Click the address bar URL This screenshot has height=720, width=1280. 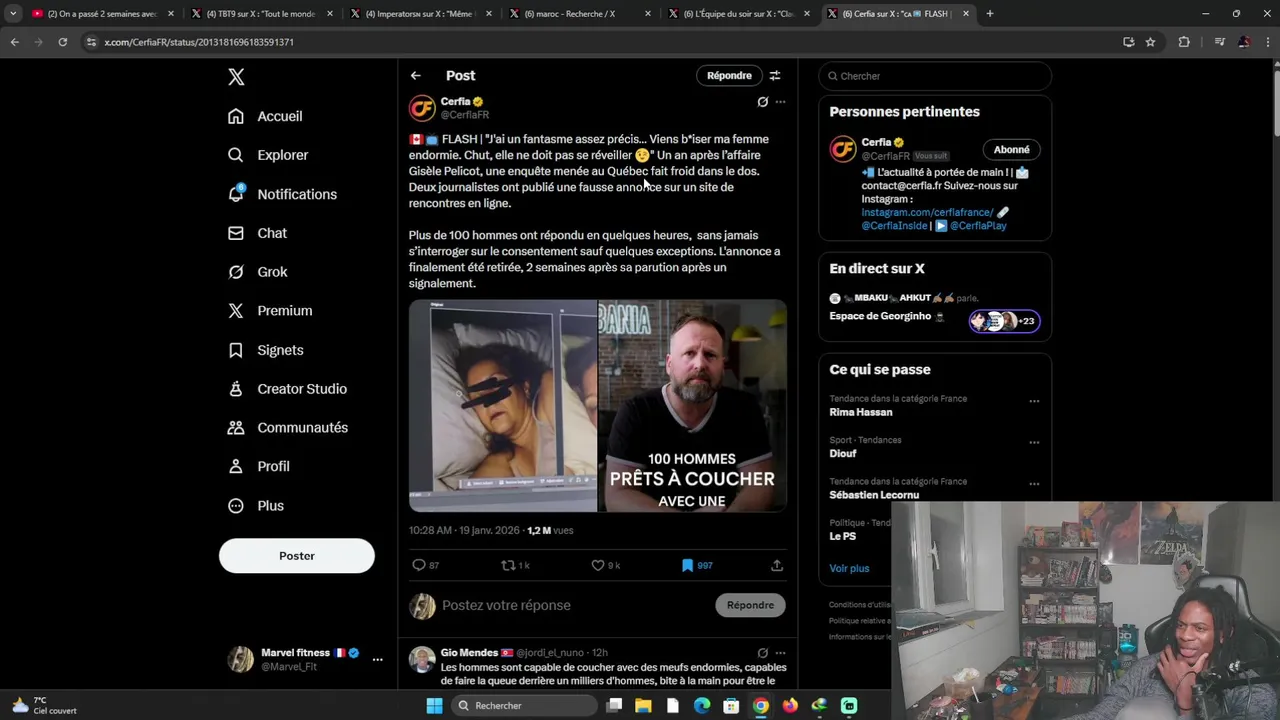click(199, 42)
